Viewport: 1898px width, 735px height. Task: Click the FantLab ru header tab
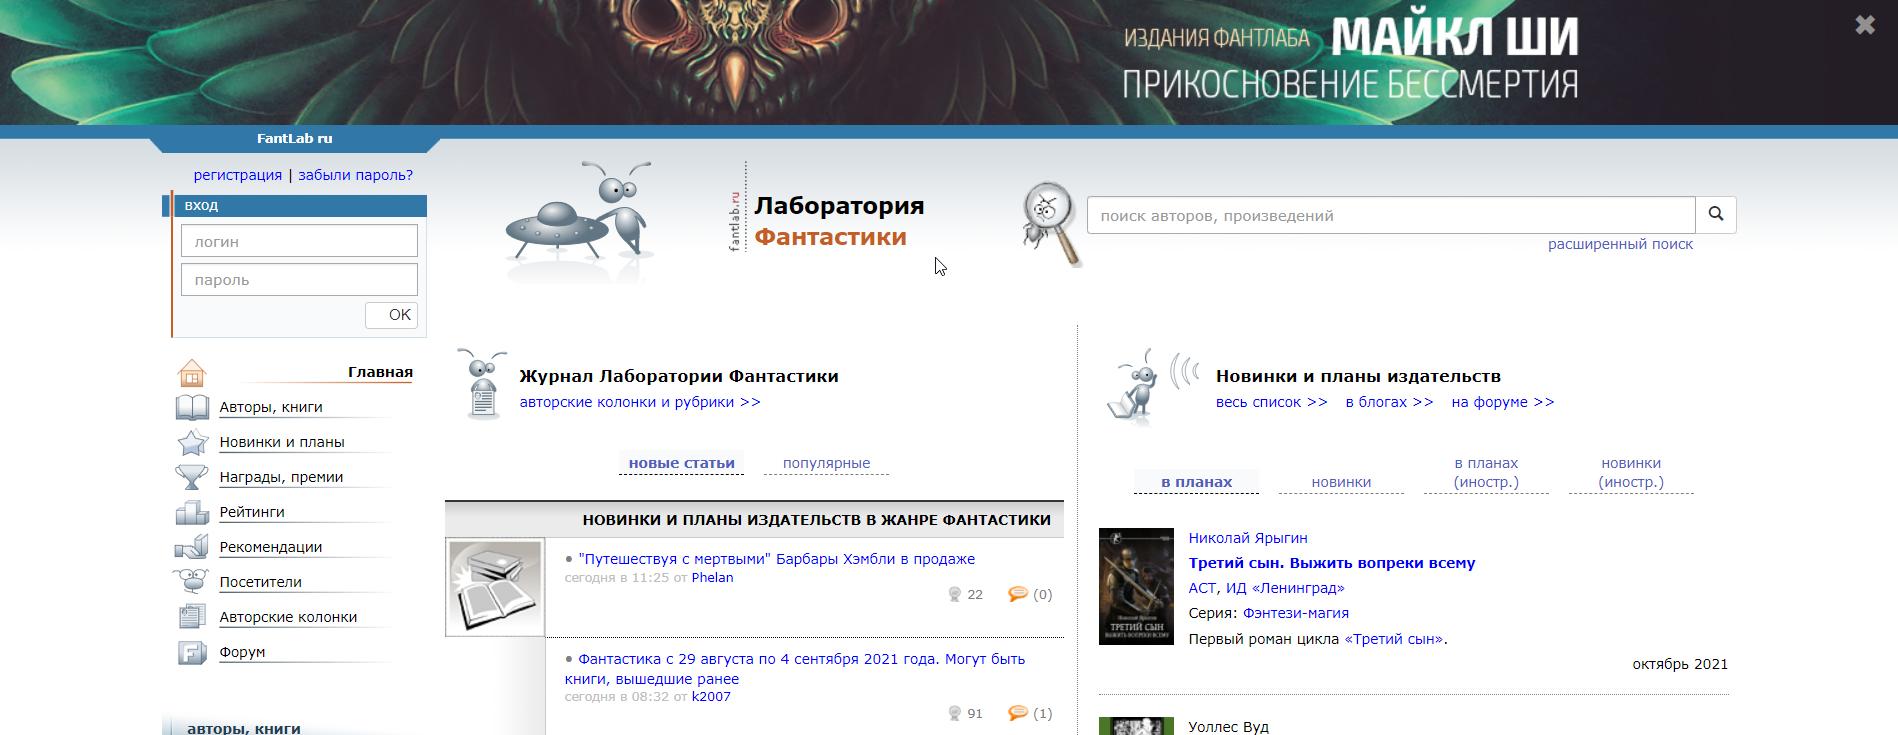[x=294, y=139]
